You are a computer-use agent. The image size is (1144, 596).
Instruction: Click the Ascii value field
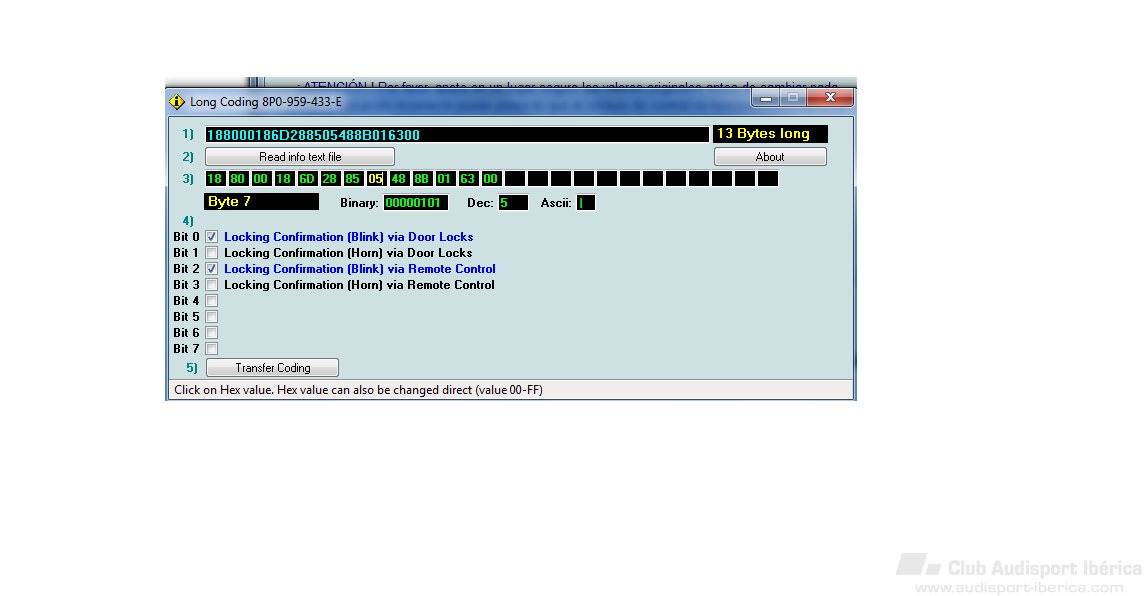tap(586, 203)
